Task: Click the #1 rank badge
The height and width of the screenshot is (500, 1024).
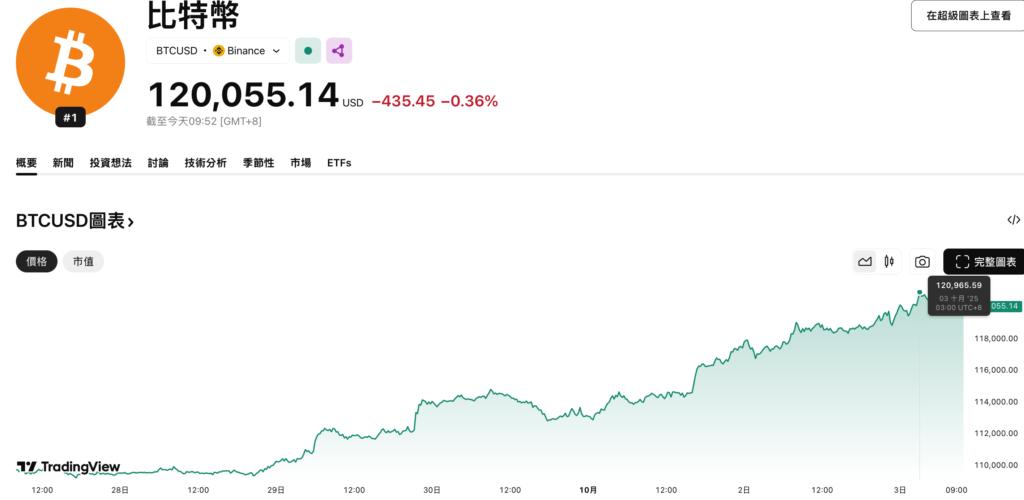Action: pos(70,118)
